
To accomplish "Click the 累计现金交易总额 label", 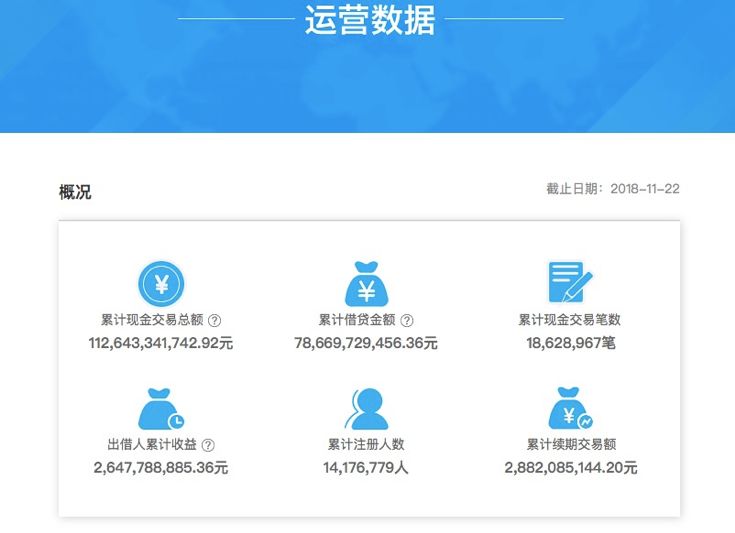I will pyautogui.click(x=152, y=320).
